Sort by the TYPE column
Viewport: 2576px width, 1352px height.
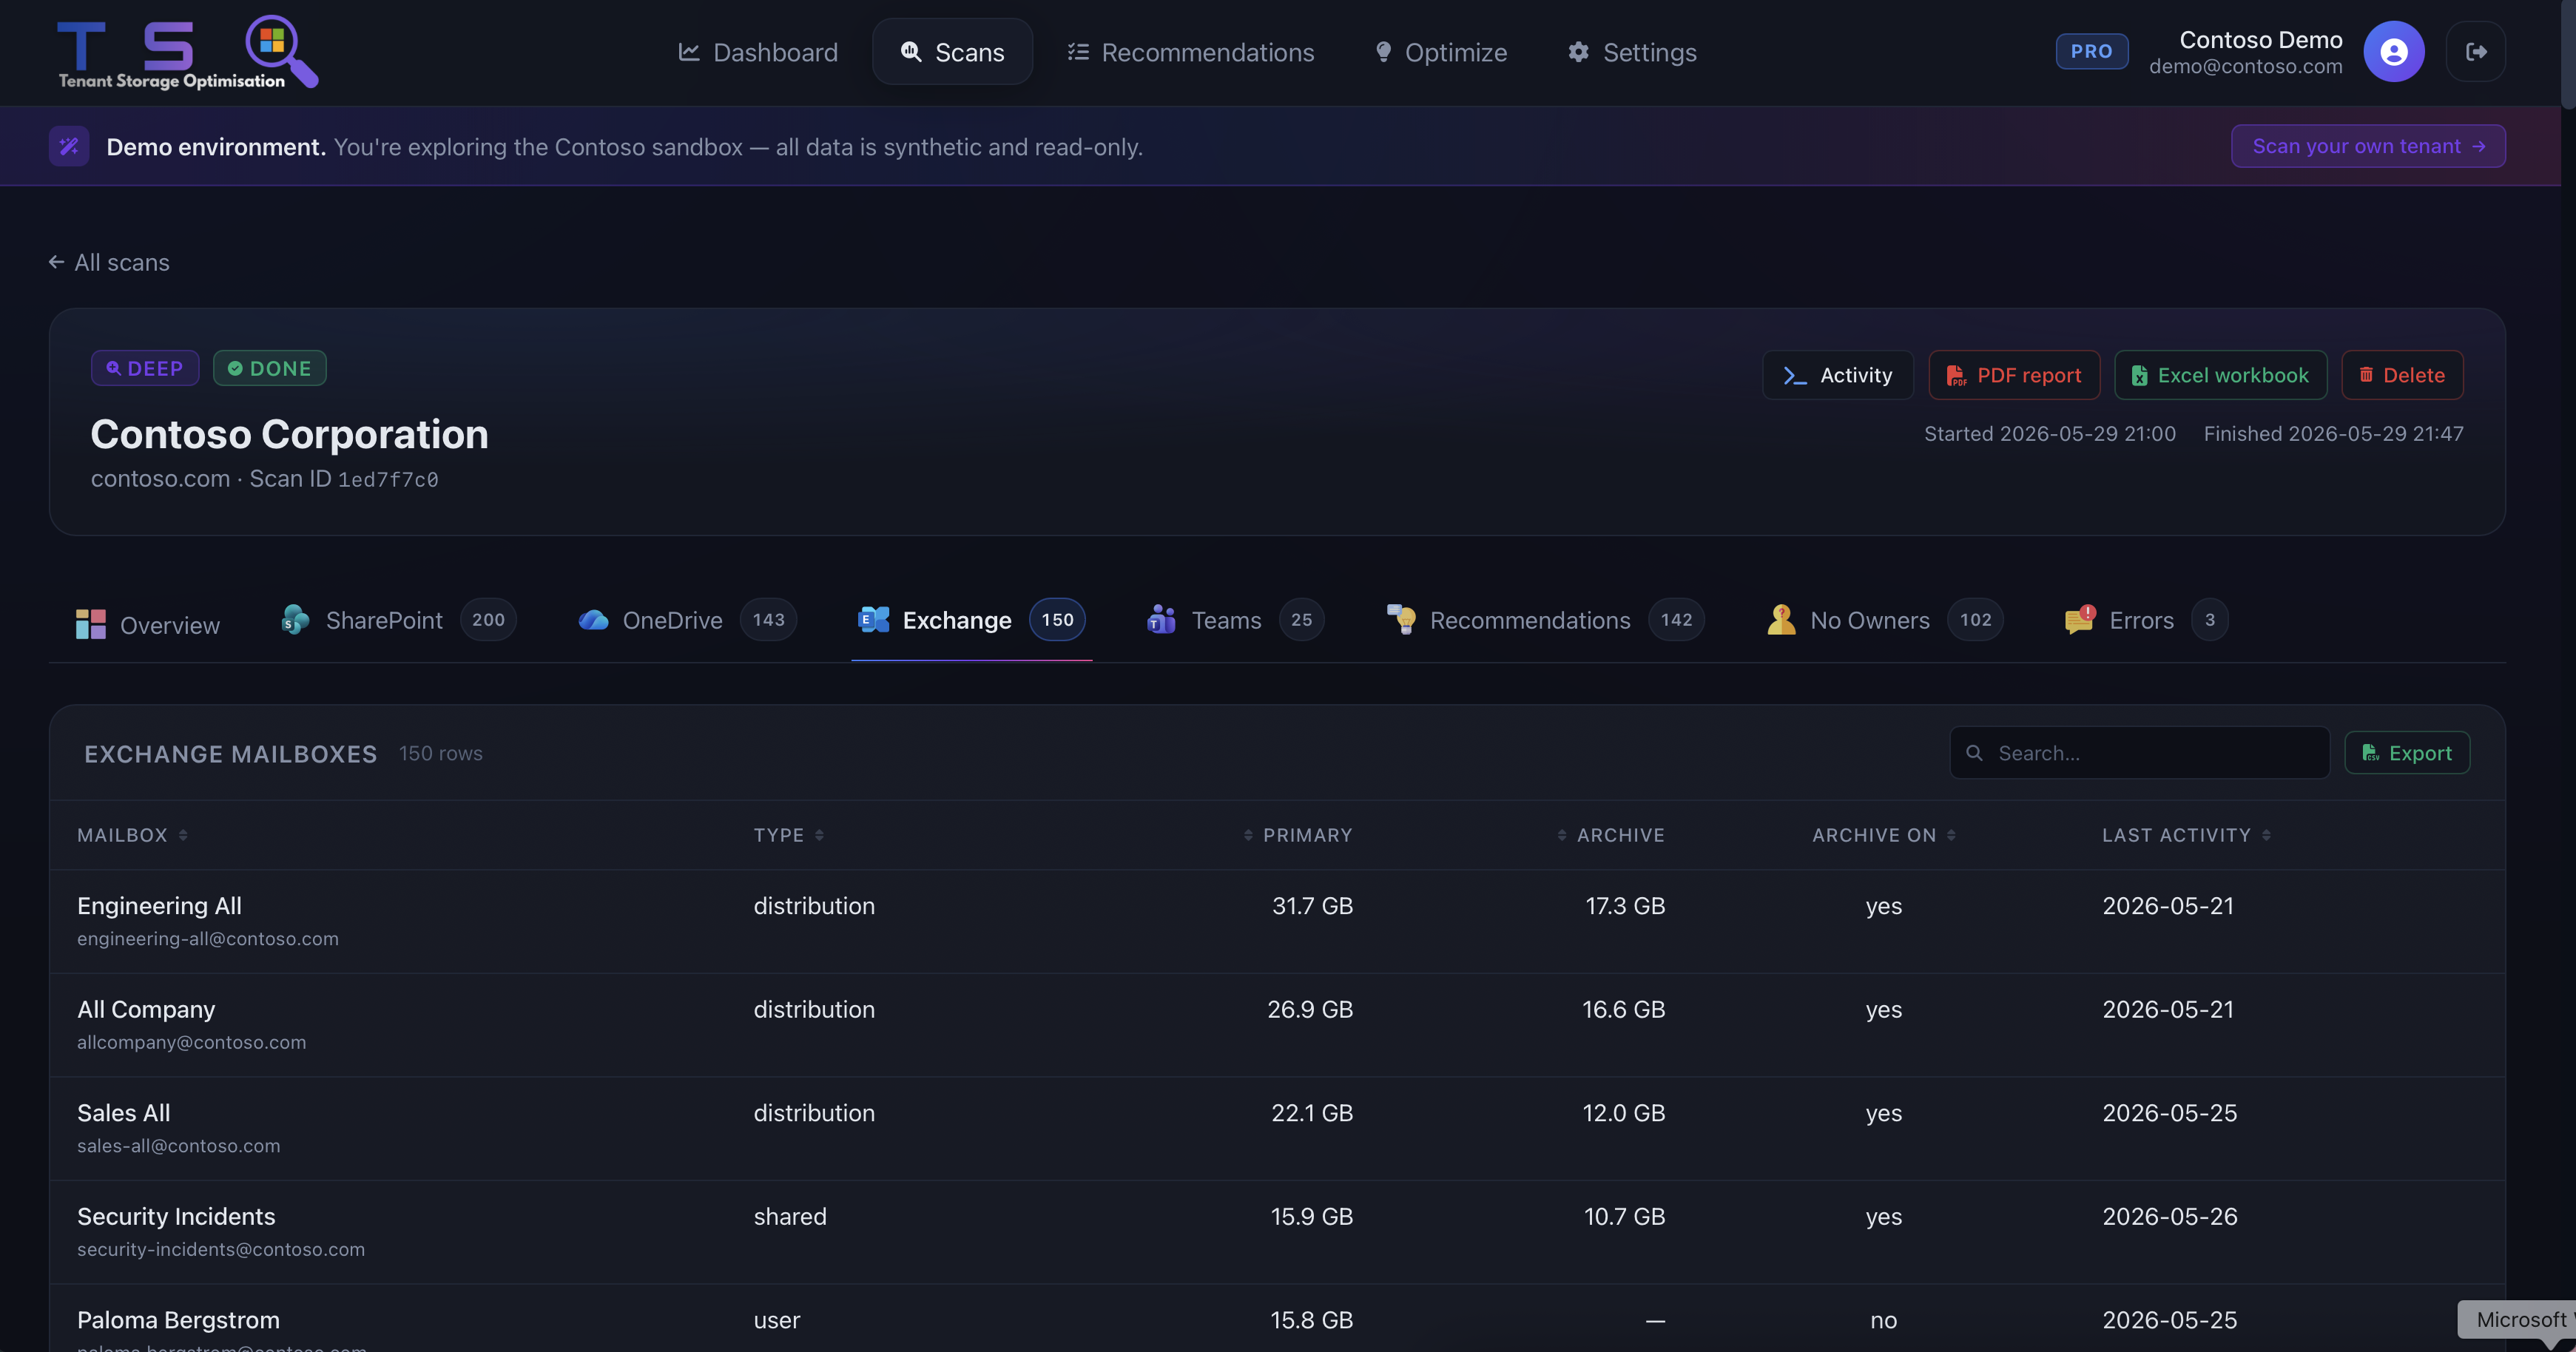(789, 835)
